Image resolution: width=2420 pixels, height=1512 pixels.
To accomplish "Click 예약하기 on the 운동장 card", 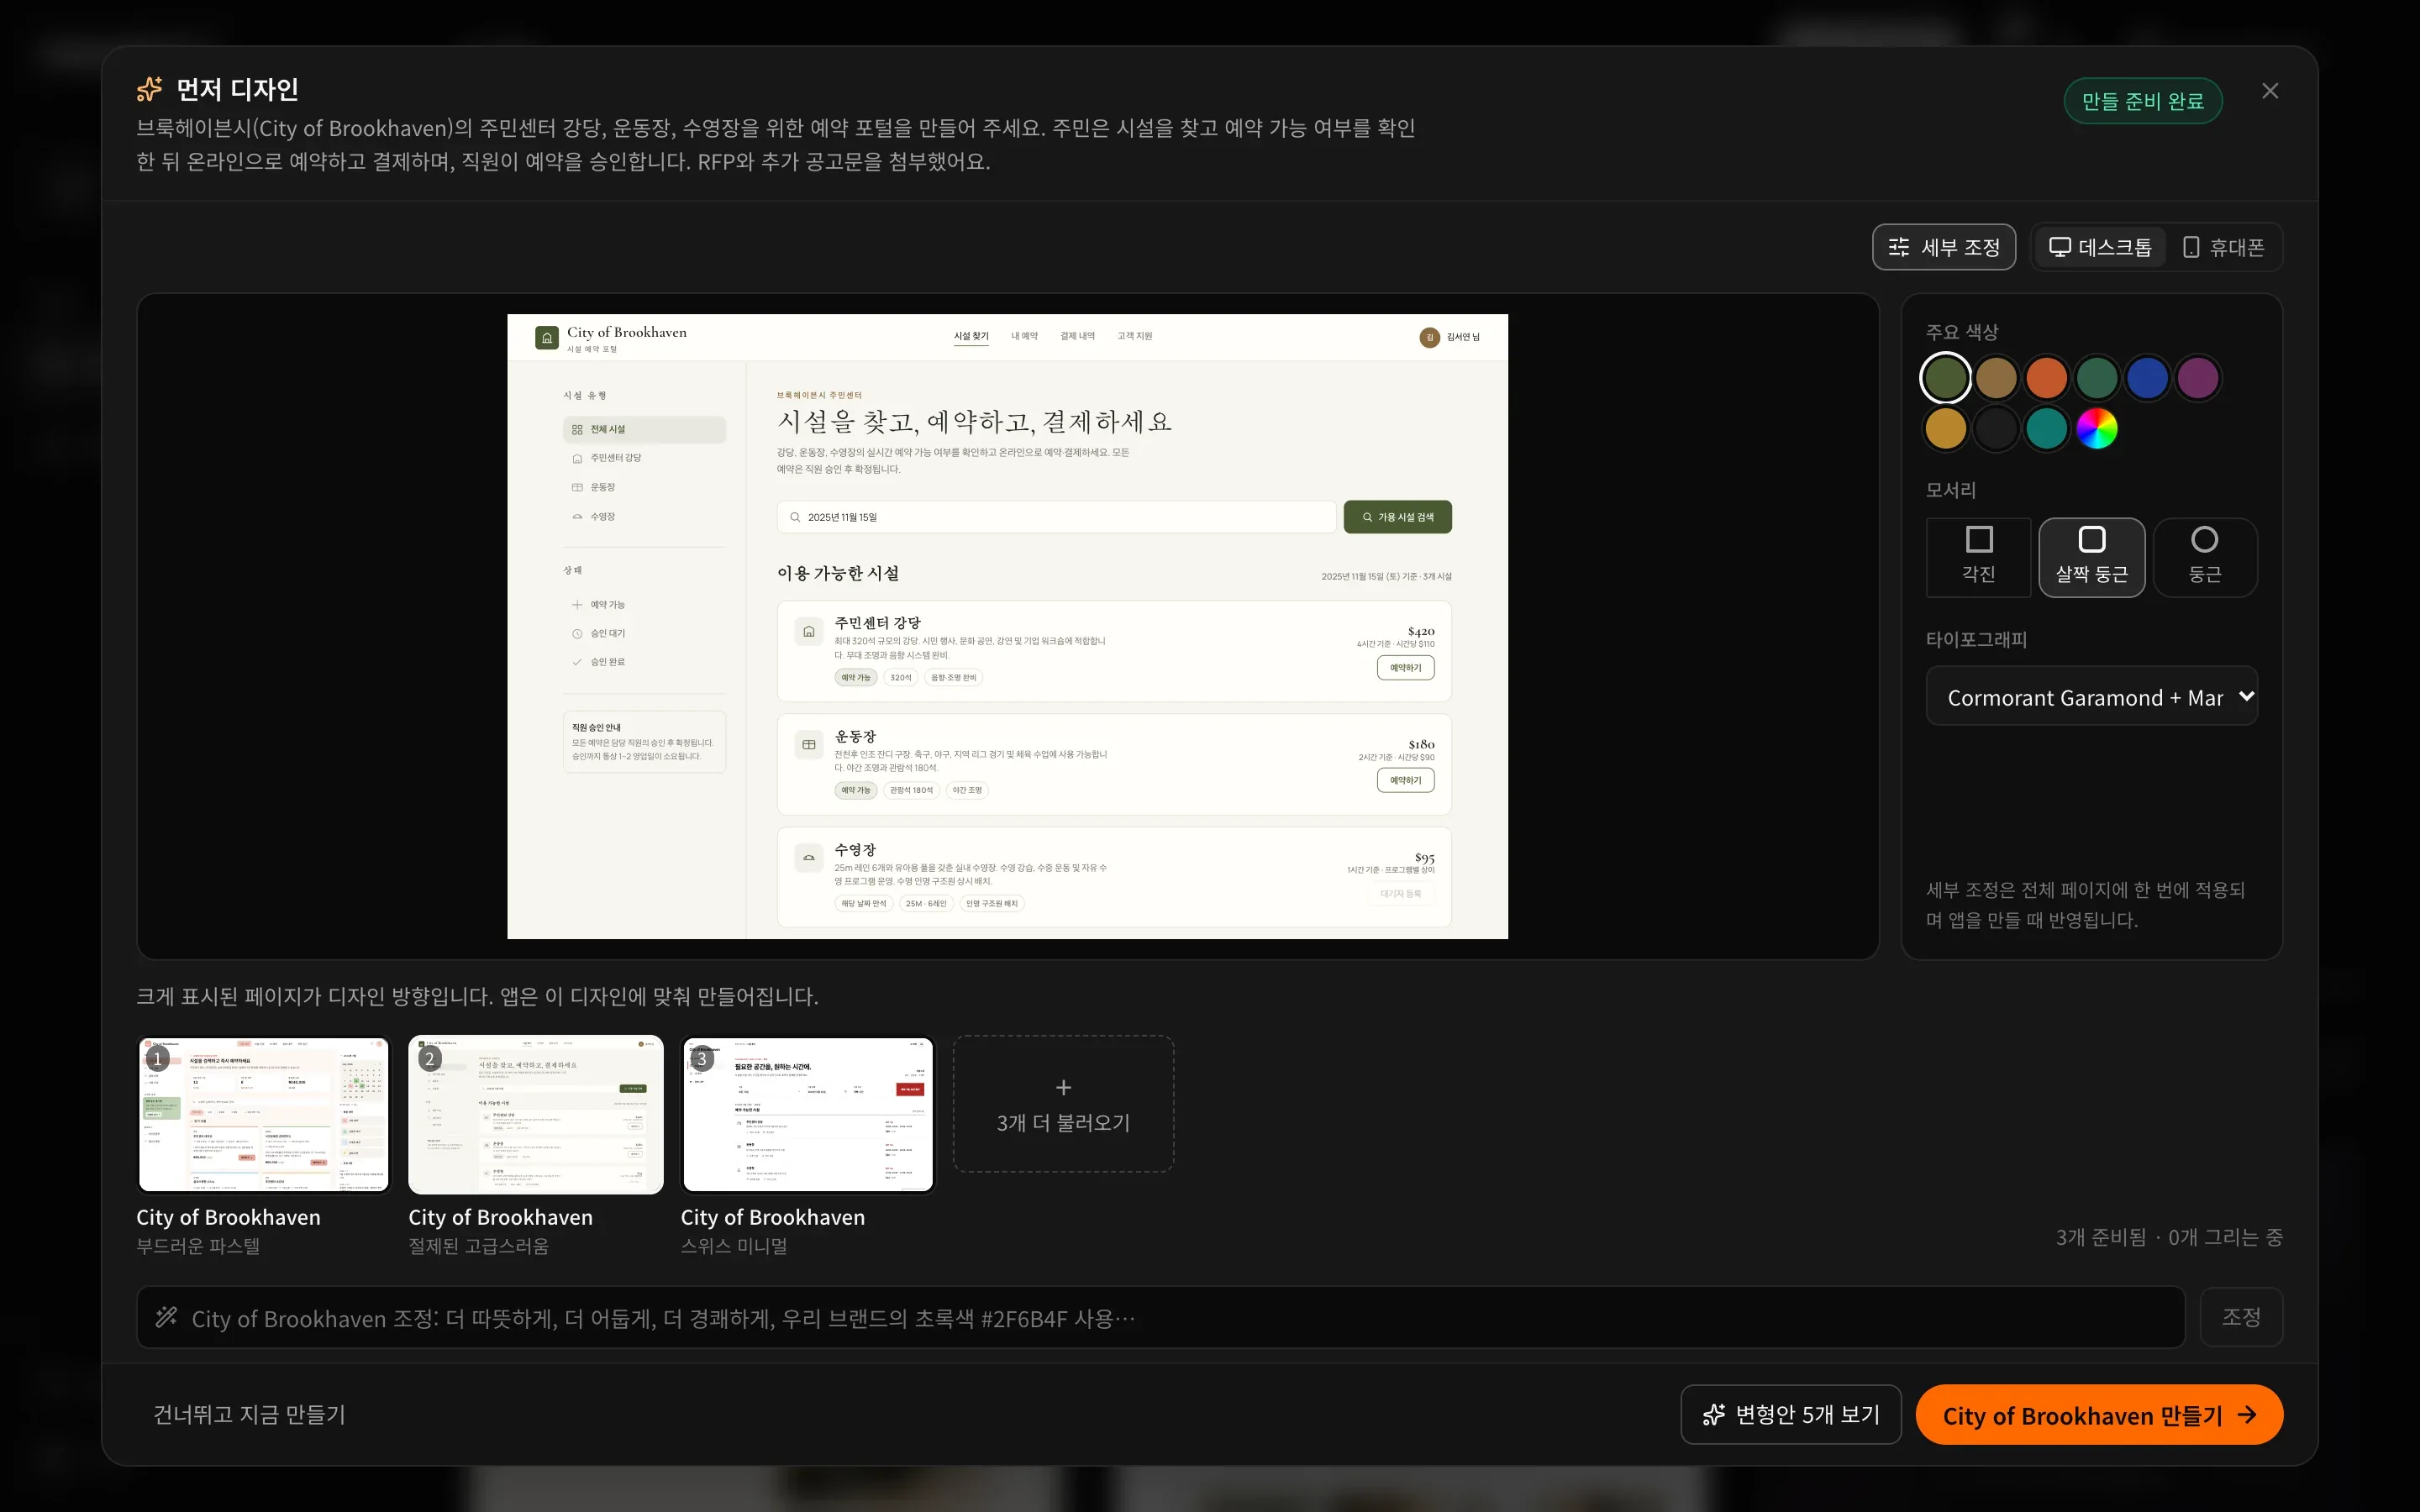I will click(x=1405, y=780).
